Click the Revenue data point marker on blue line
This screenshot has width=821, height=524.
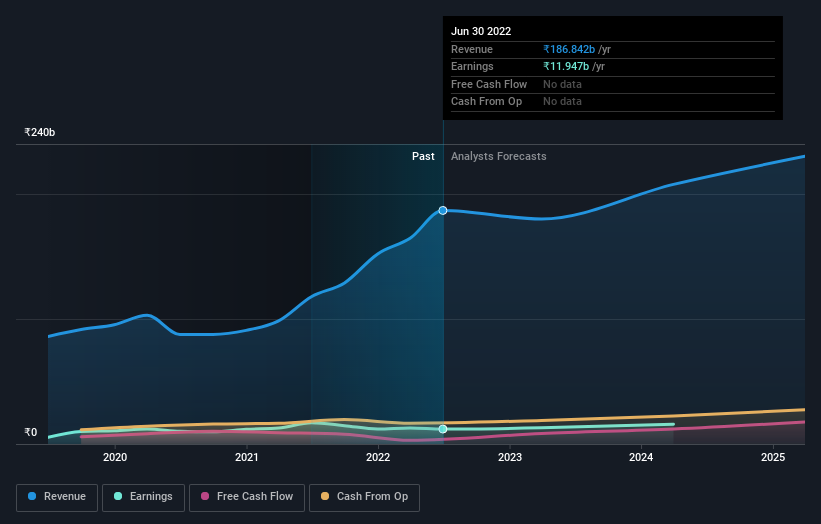tap(443, 210)
